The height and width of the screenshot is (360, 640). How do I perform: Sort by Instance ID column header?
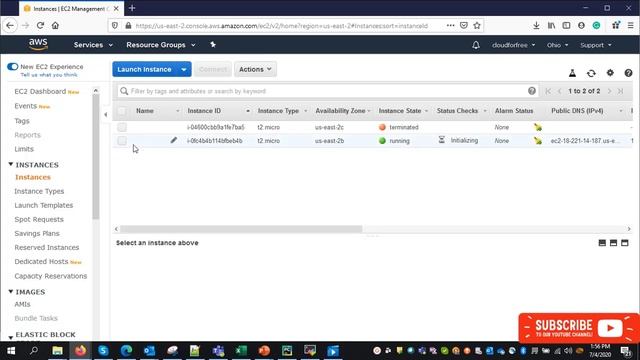pyautogui.click(x=204, y=111)
